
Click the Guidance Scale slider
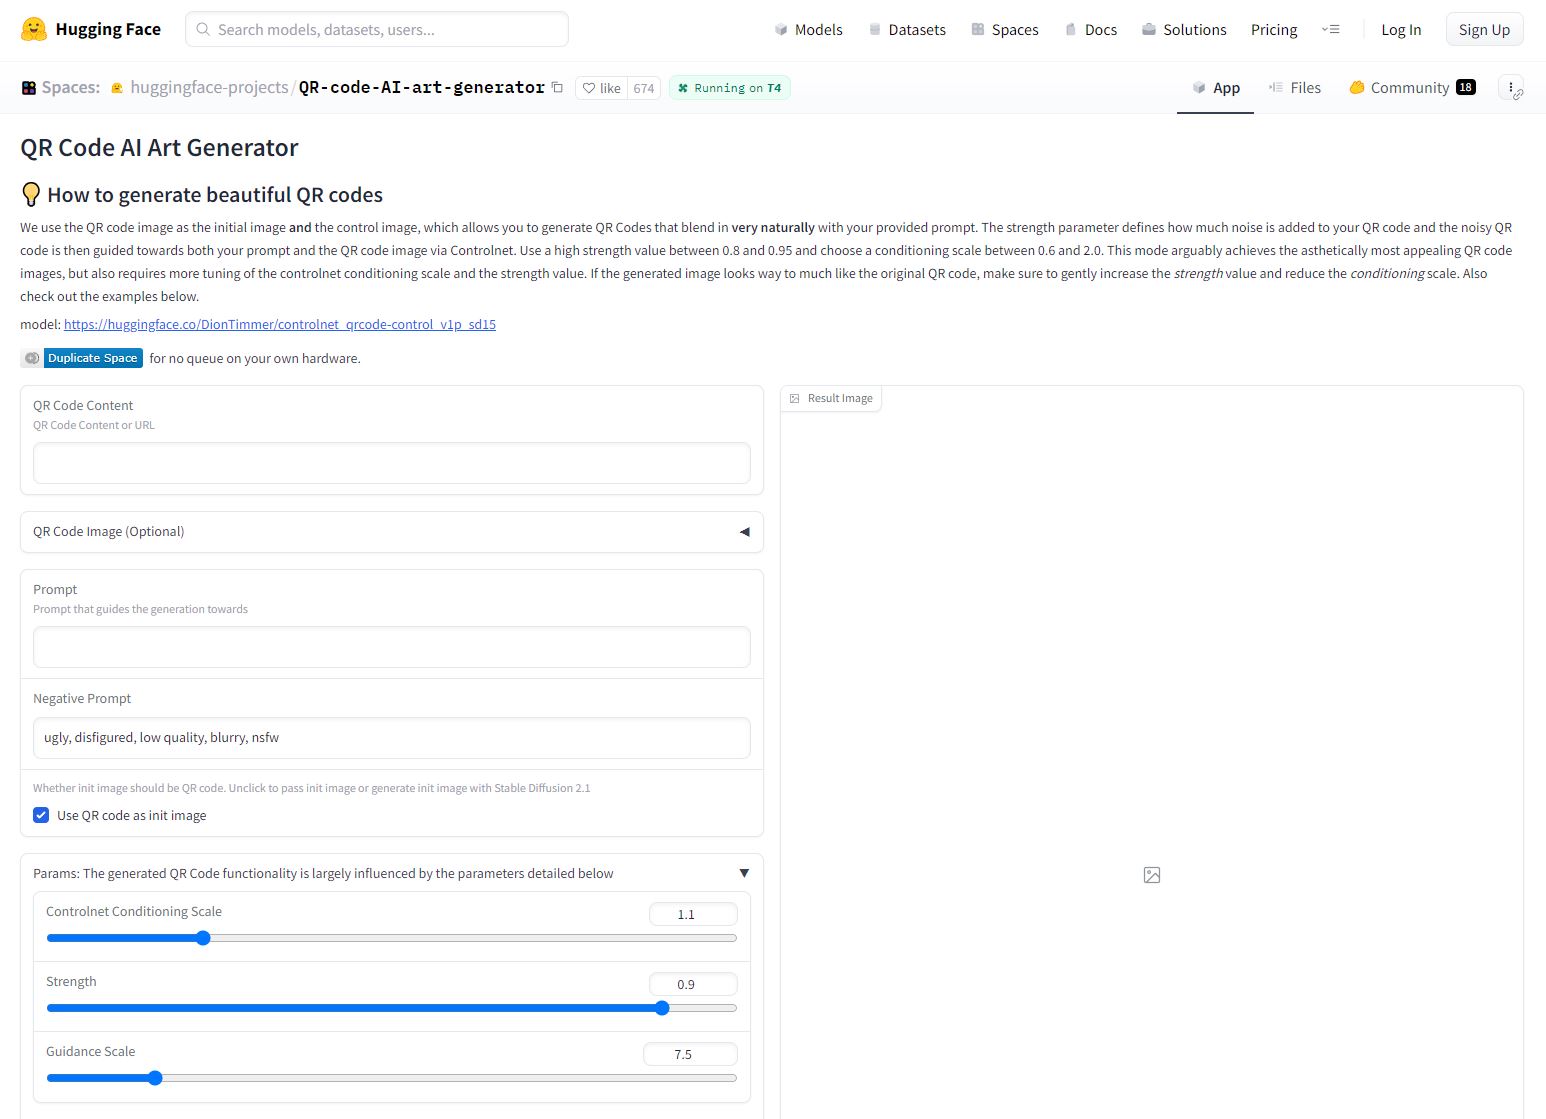392,1078
